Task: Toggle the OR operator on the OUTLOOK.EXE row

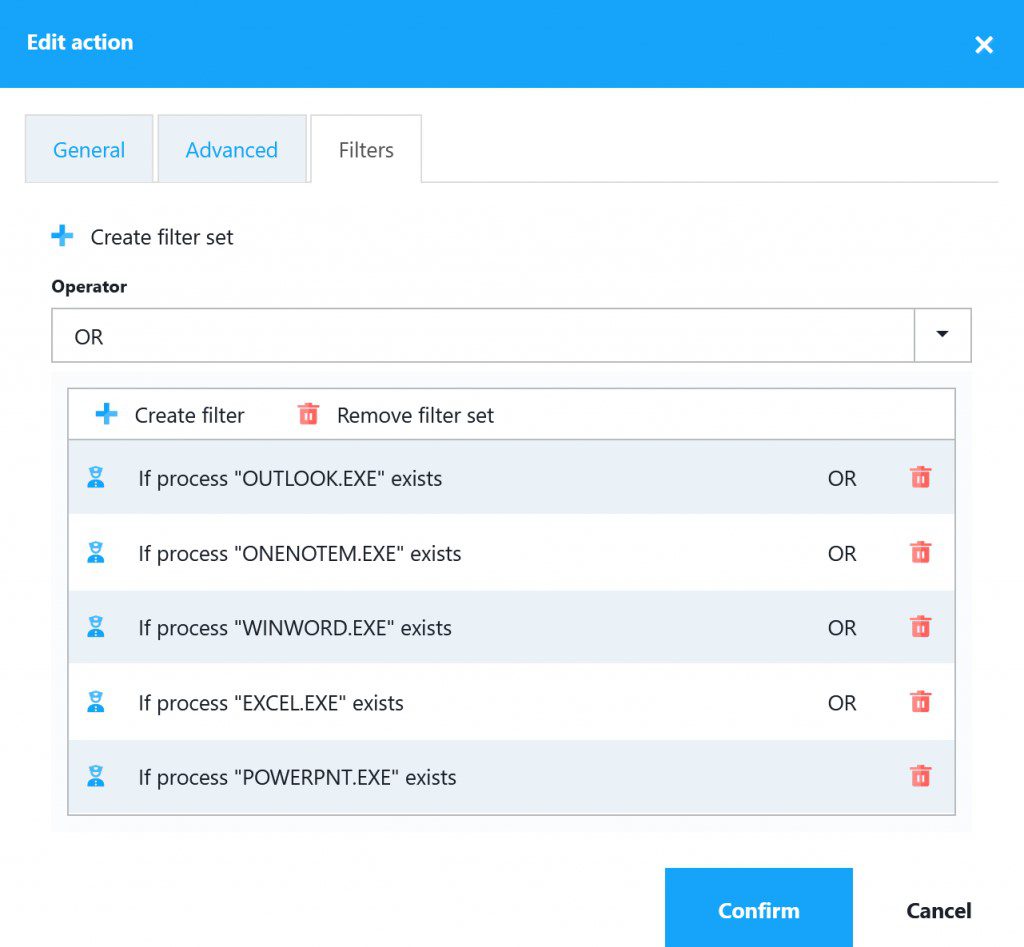Action: click(x=842, y=479)
